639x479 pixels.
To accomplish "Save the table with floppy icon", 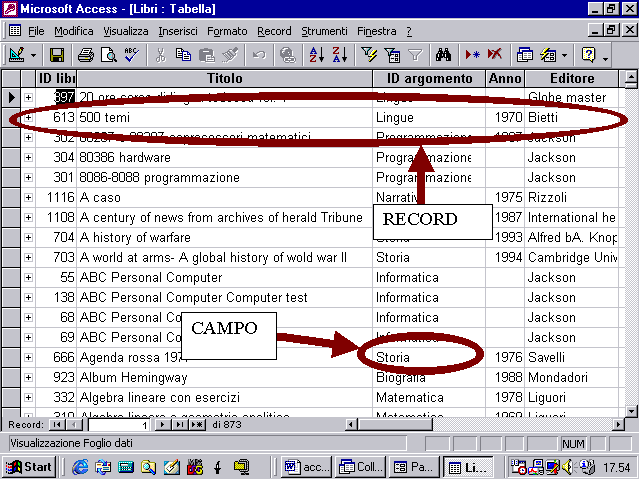I will (x=57, y=55).
